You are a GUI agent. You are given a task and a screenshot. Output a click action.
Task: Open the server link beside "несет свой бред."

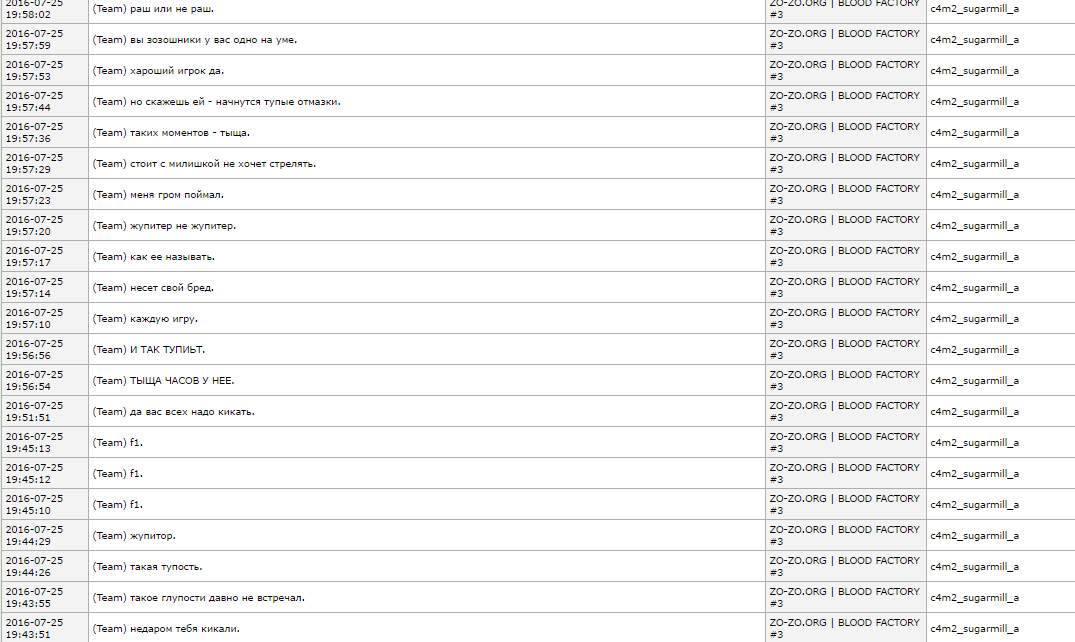[x=844, y=287]
